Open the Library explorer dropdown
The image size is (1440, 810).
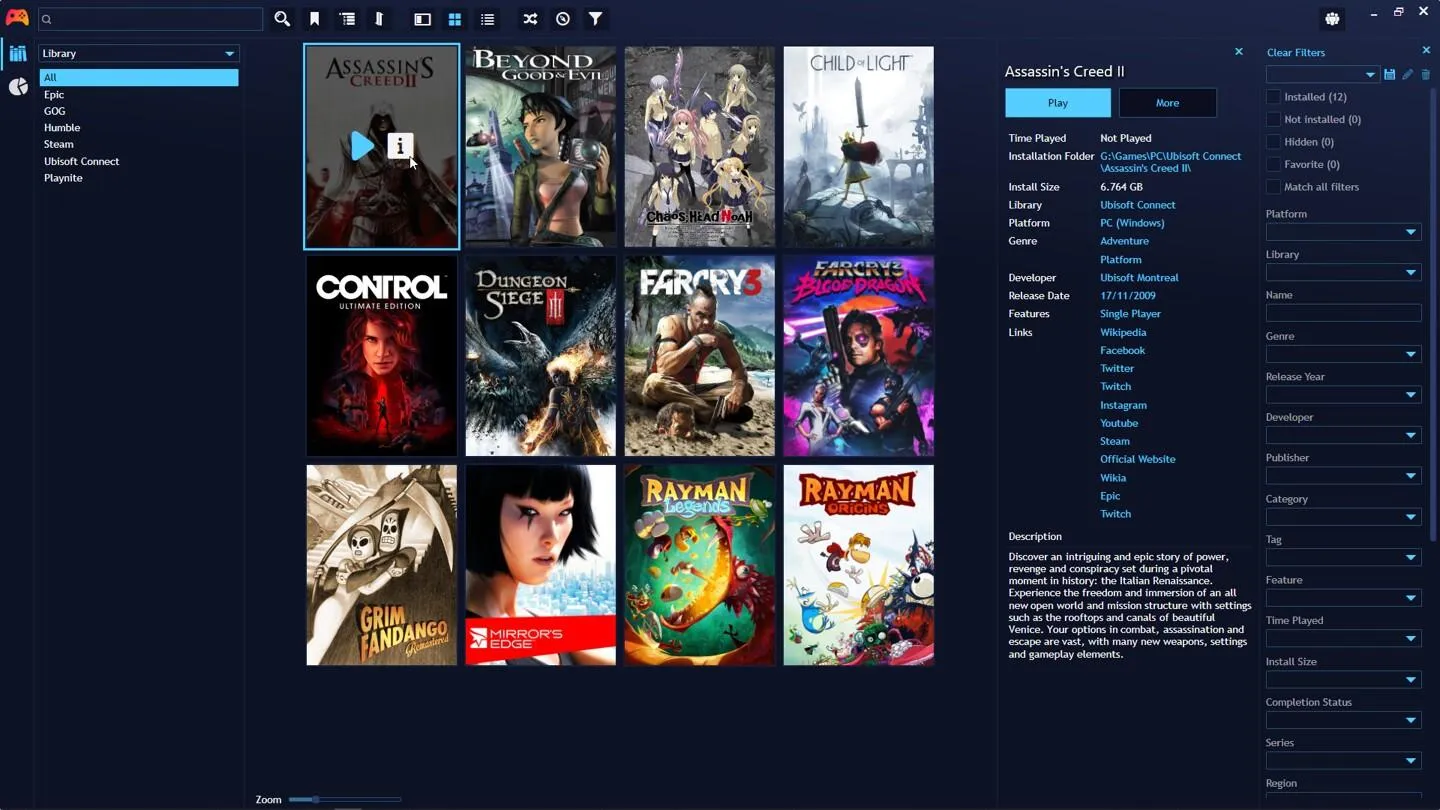coord(139,53)
